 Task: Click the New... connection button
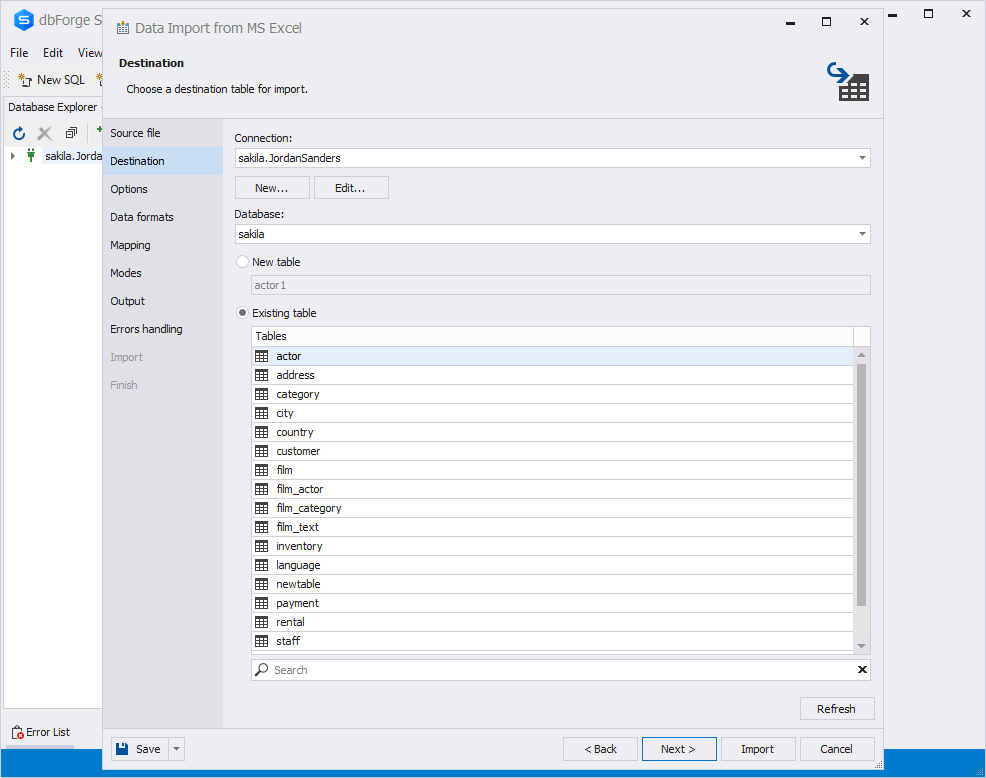(272, 187)
